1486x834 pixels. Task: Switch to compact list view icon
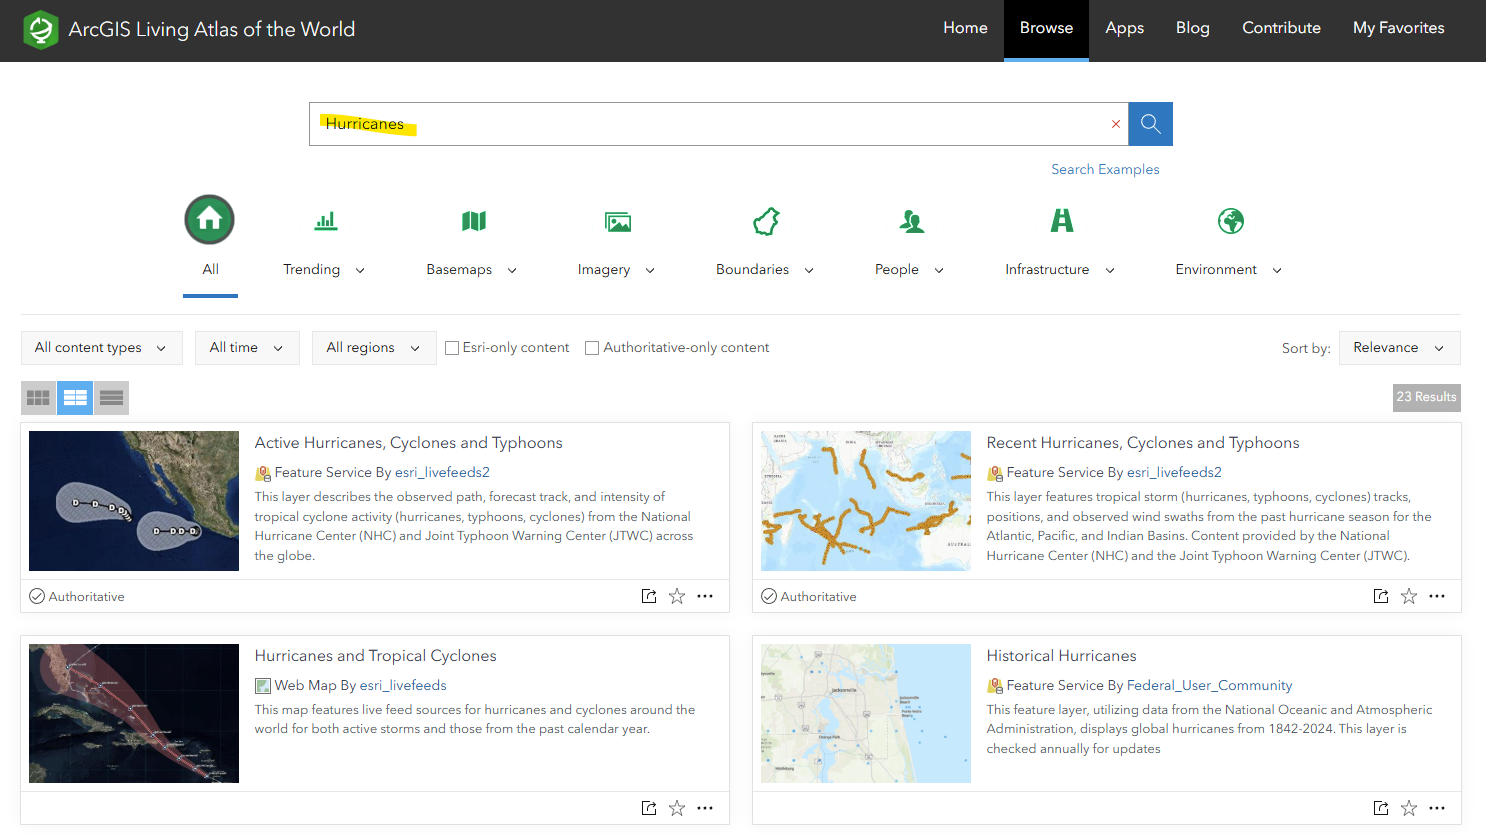[111, 398]
